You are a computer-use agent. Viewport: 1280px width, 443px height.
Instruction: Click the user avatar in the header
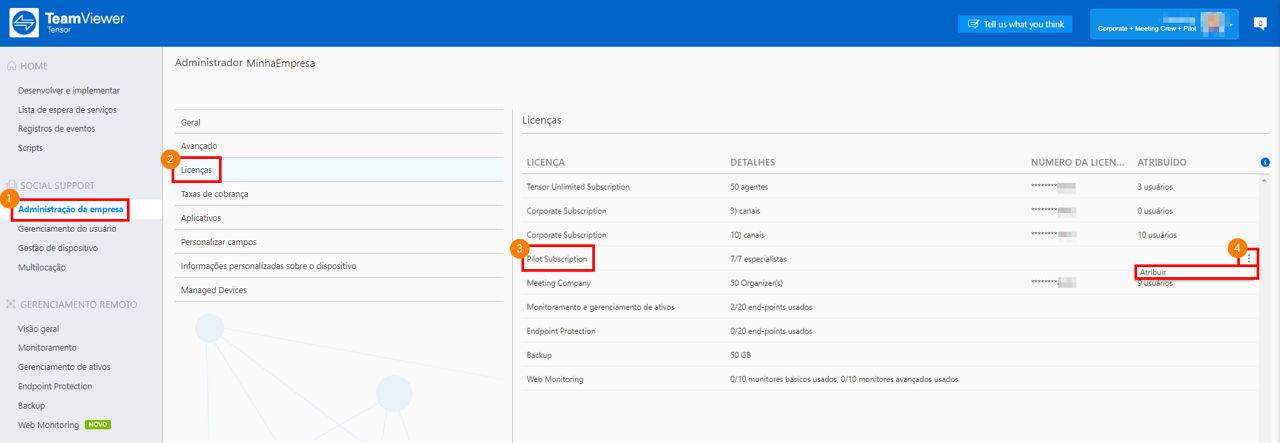point(1213,23)
